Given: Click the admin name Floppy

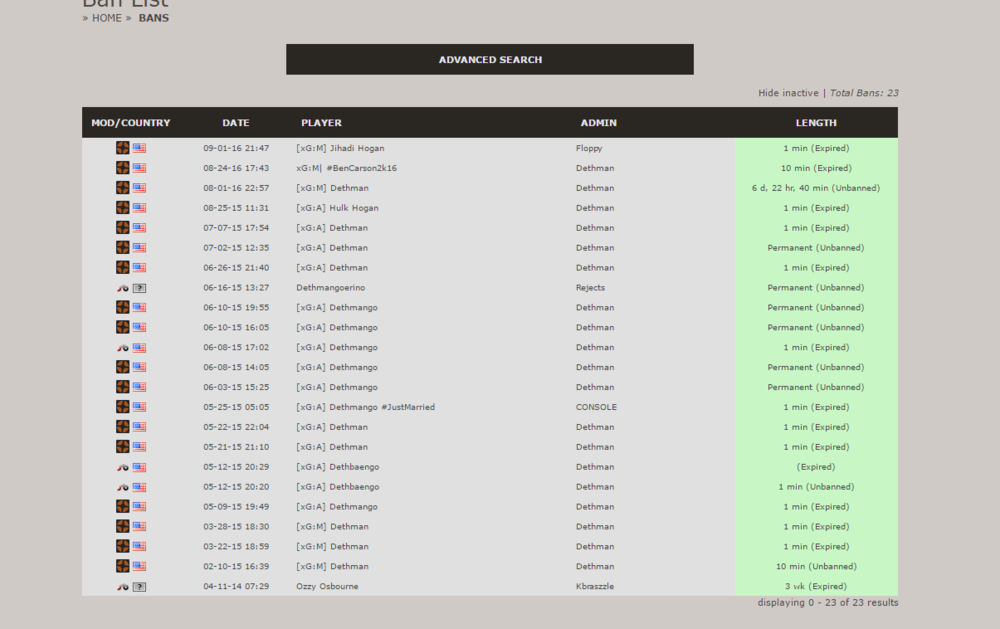Looking at the screenshot, I should tap(589, 148).
